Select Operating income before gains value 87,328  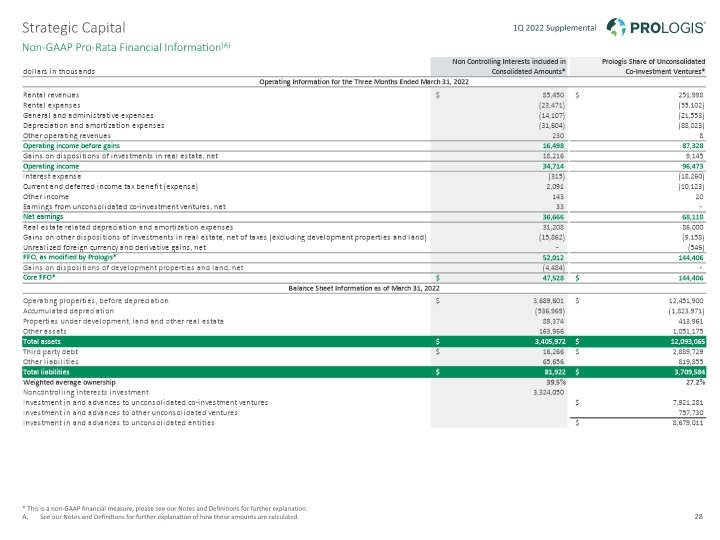pos(693,146)
